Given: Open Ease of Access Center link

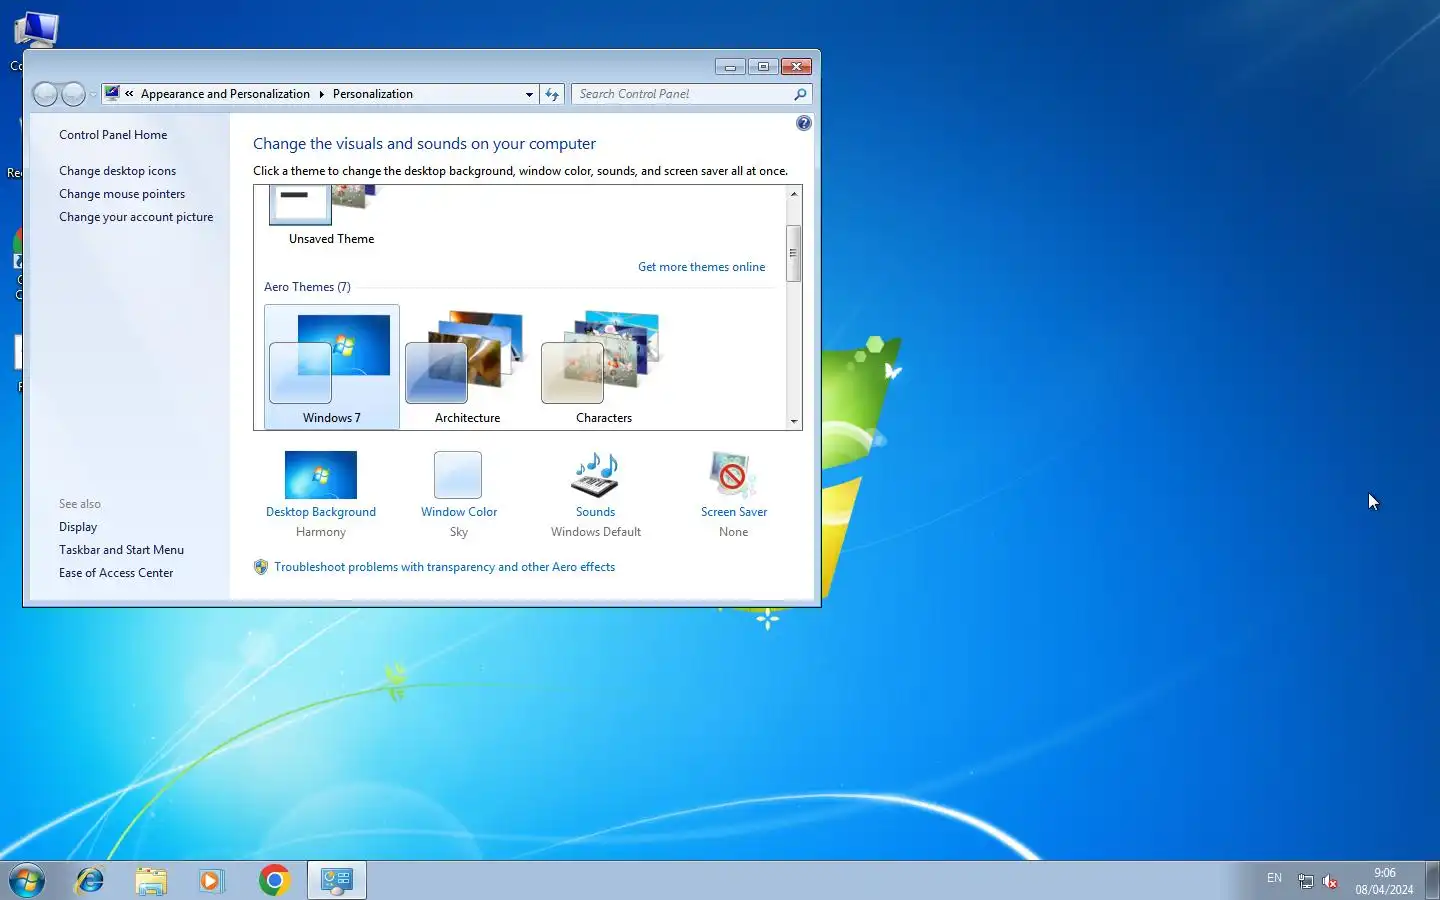Looking at the screenshot, I should (116, 573).
